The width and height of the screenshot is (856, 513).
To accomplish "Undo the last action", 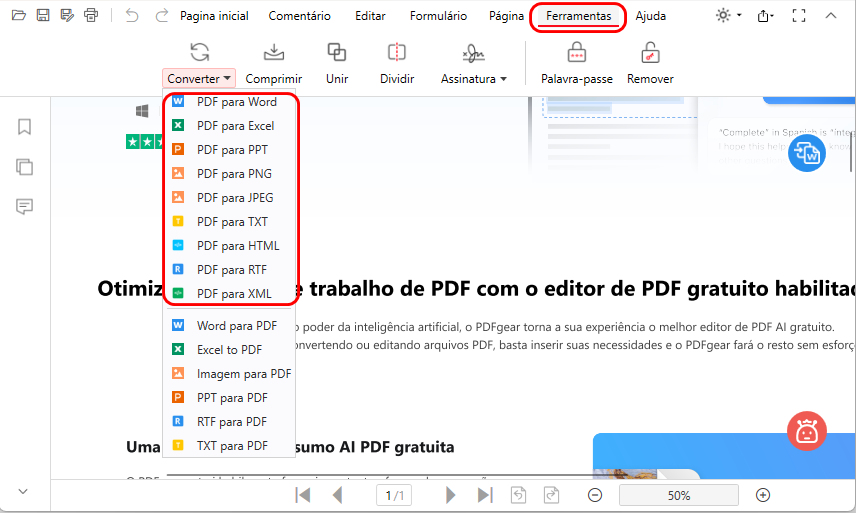I will [132, 15].
